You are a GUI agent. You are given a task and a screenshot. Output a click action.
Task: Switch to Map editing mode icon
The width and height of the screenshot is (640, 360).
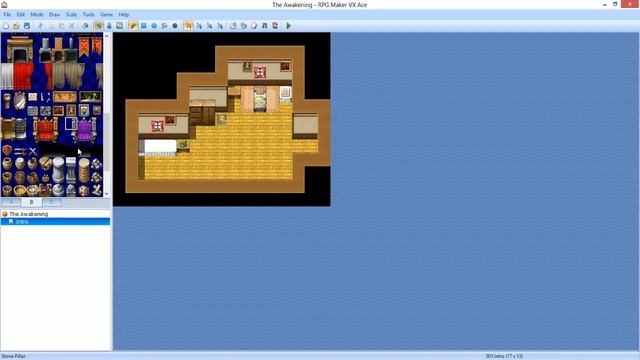[x=98, y=26]
